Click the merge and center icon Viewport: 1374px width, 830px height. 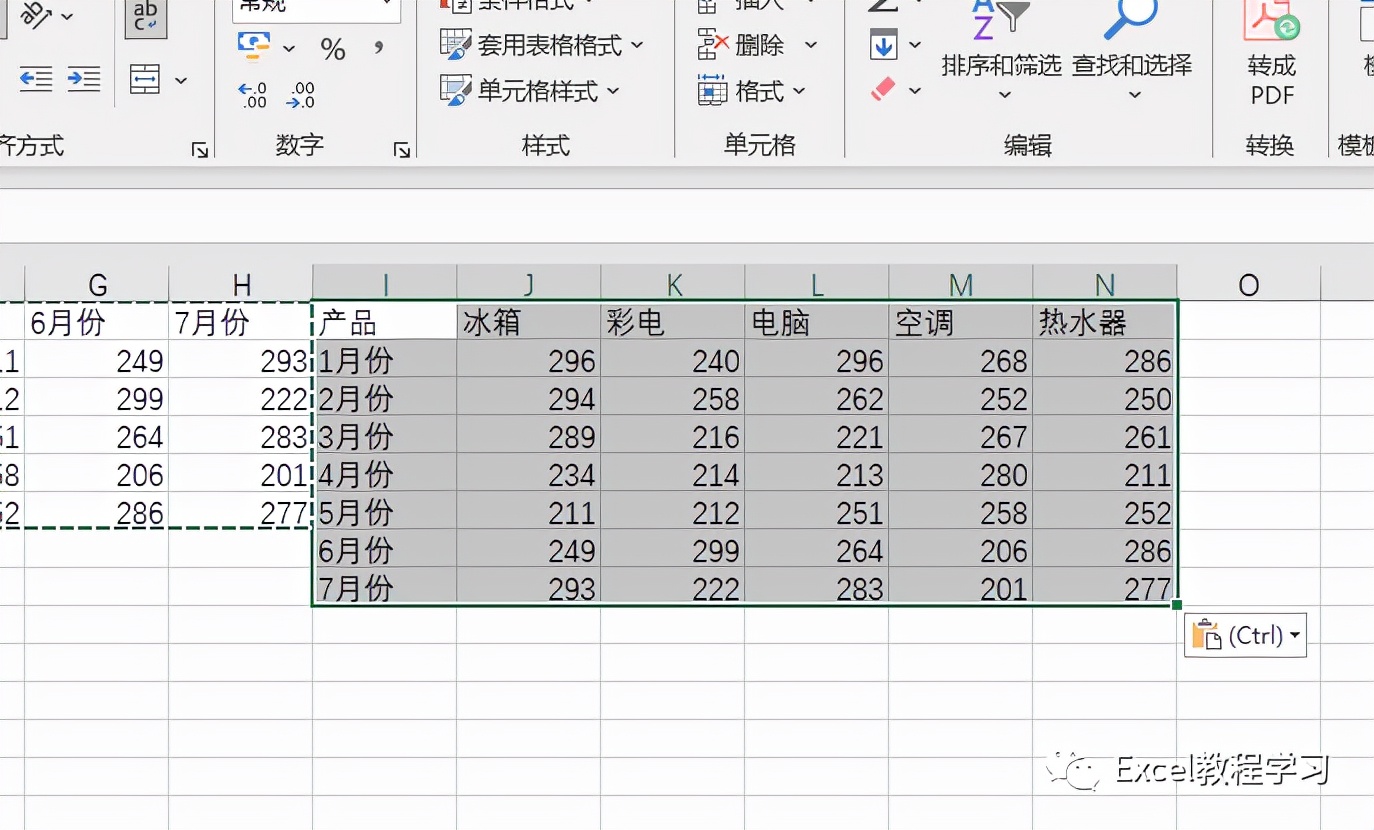pyautogui.click(x=146, y=80)
